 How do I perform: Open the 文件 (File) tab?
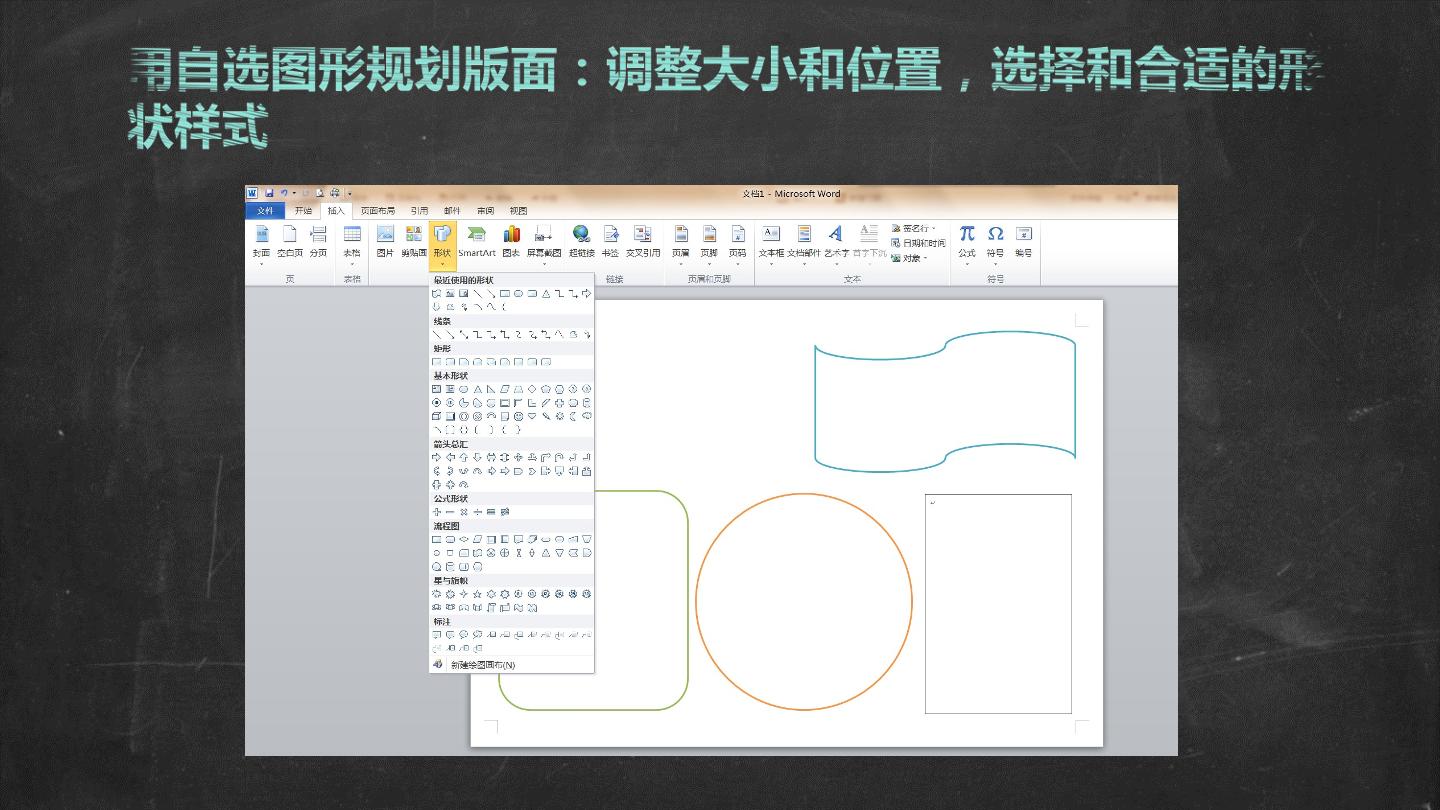coord(265,211)
